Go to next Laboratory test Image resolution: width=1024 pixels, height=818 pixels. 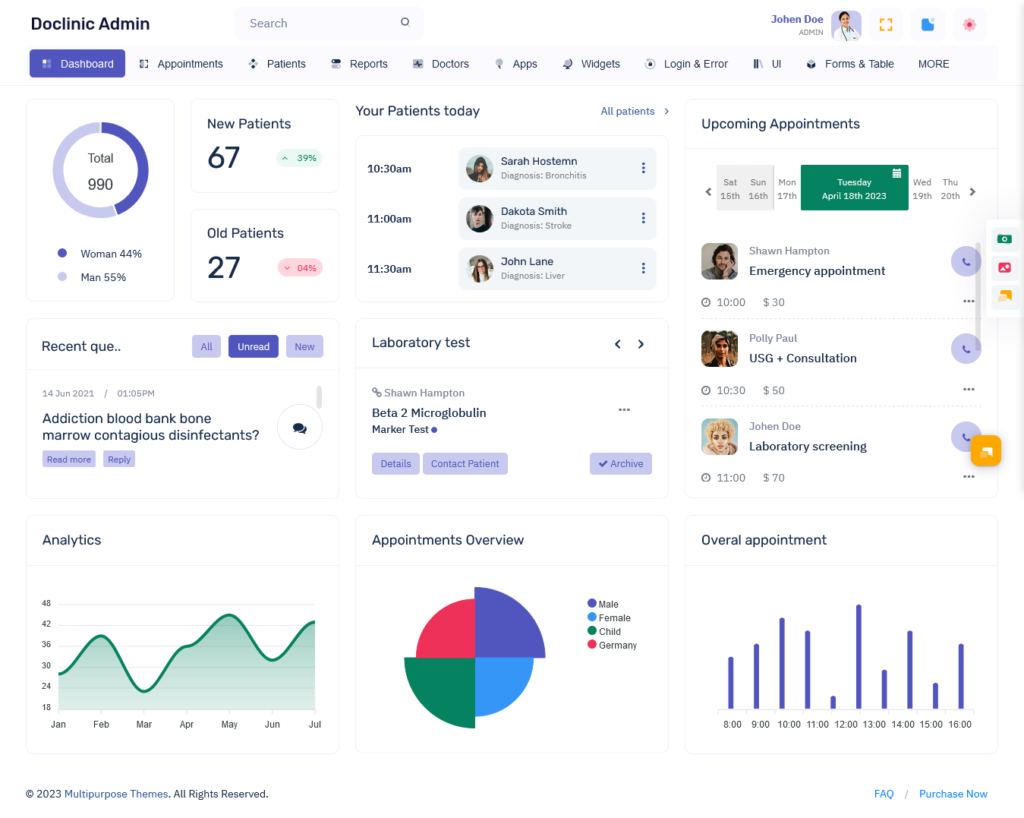641,344
